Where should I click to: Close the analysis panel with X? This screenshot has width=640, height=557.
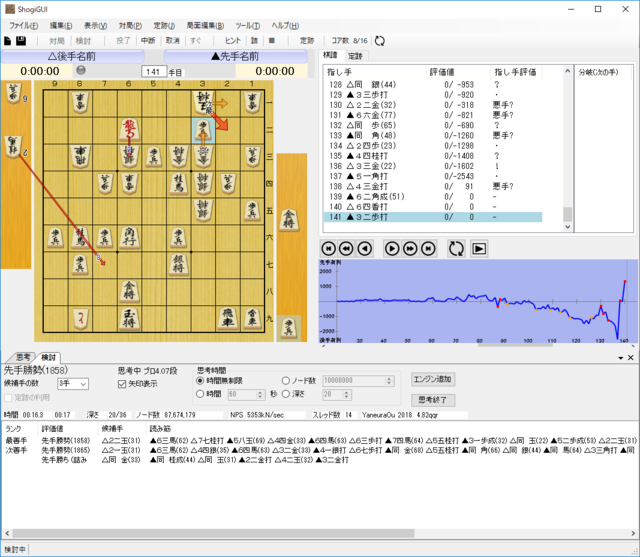tap(631, 357)
